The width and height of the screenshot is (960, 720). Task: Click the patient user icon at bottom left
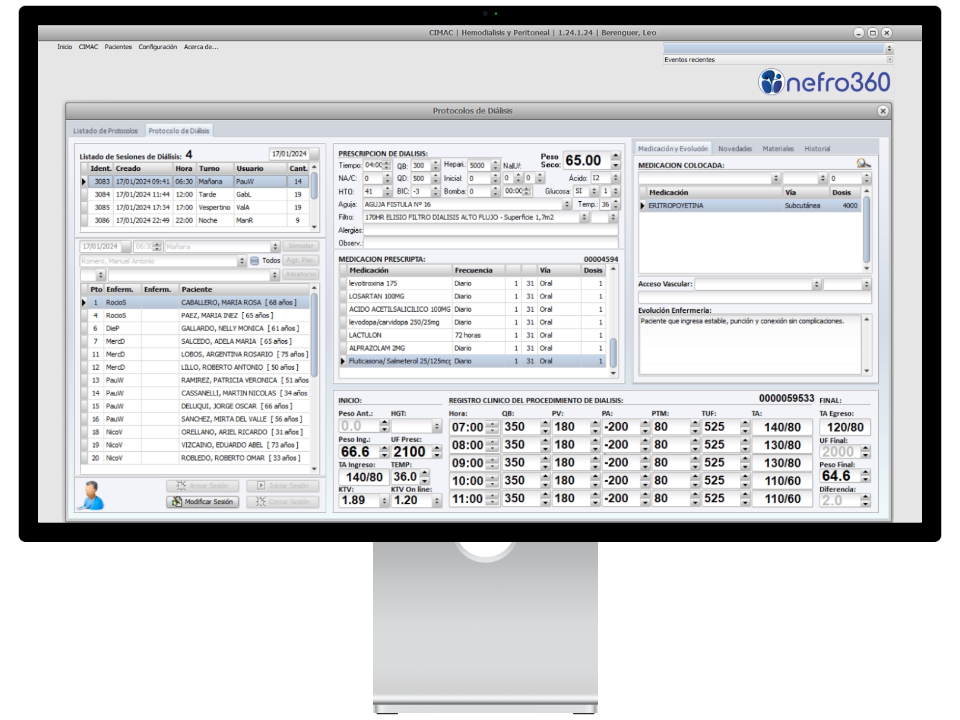coord(90,494)
